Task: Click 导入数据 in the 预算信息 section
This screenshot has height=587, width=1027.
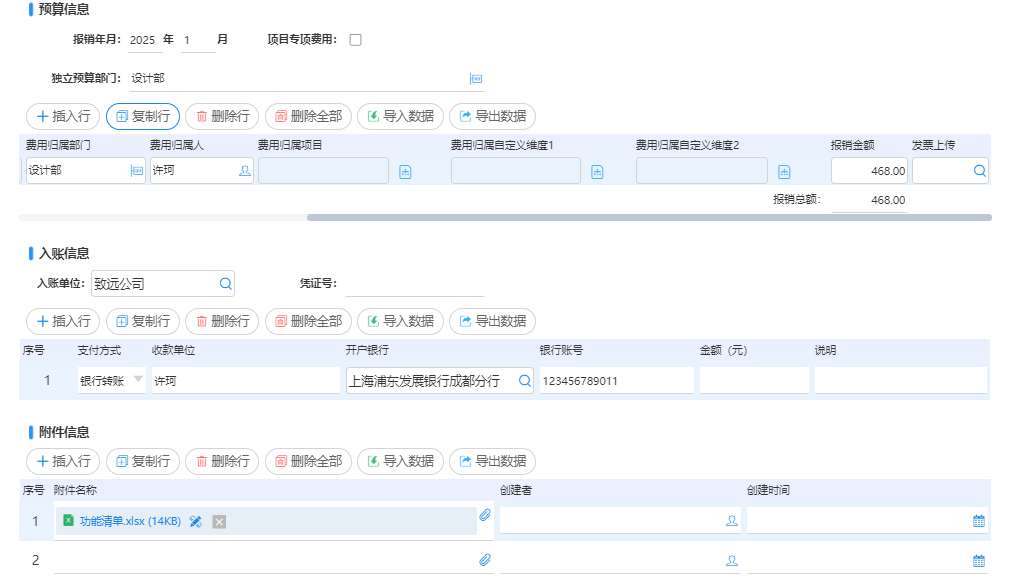Action: click(400, 117)
